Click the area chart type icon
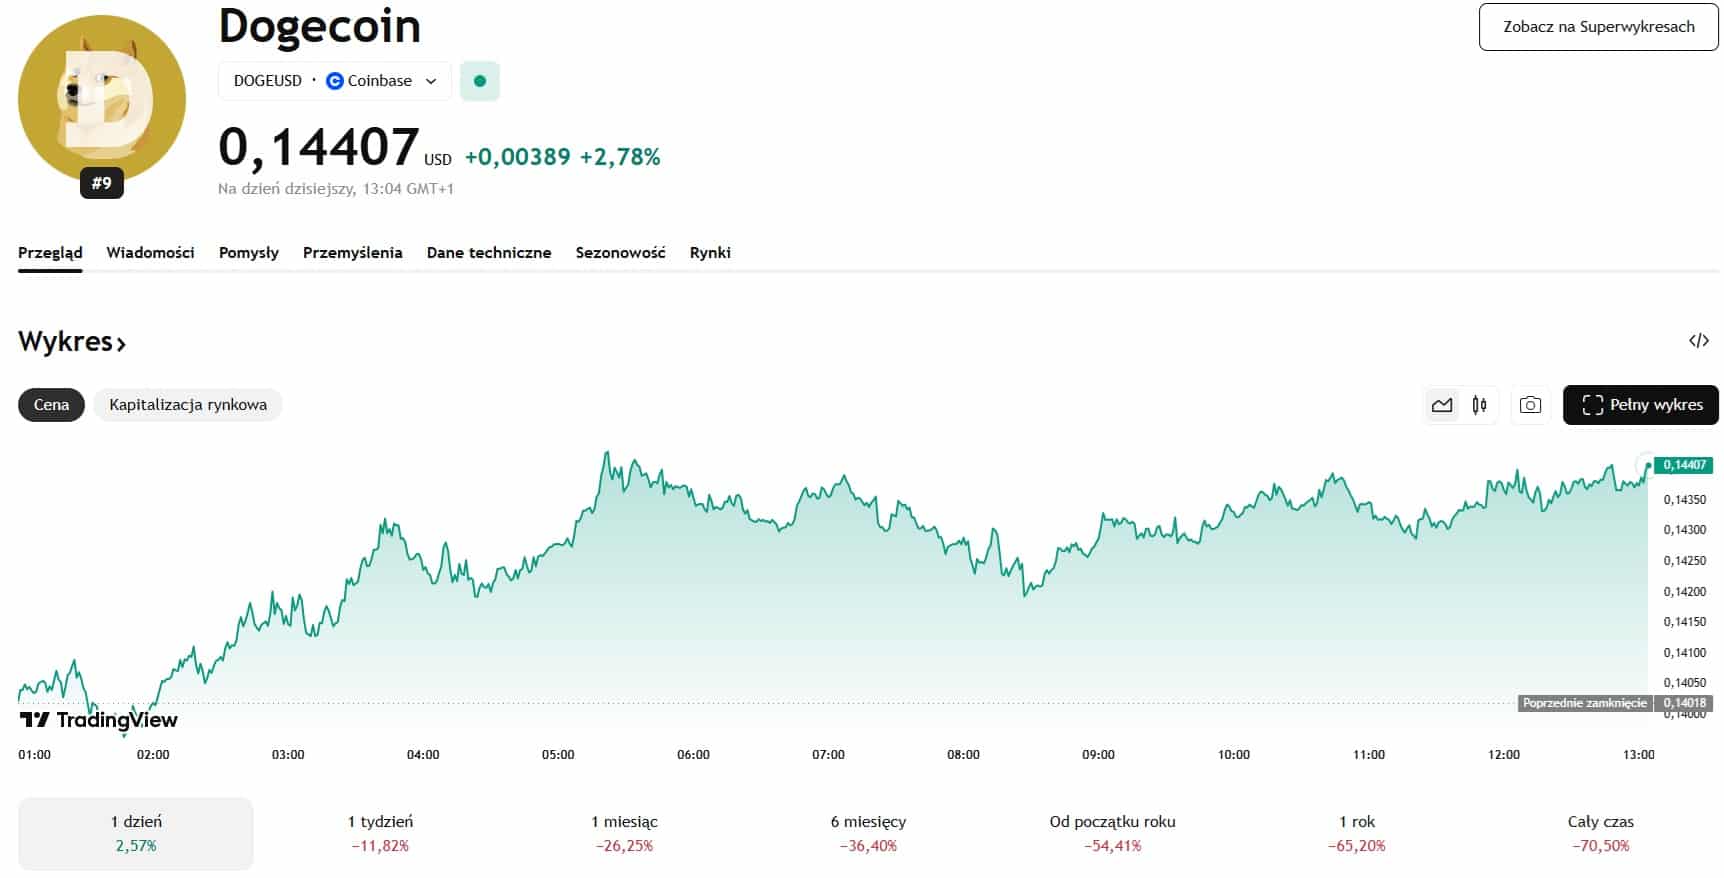The width and height of the screenshot is (1724, 878). pos(1441,405)
